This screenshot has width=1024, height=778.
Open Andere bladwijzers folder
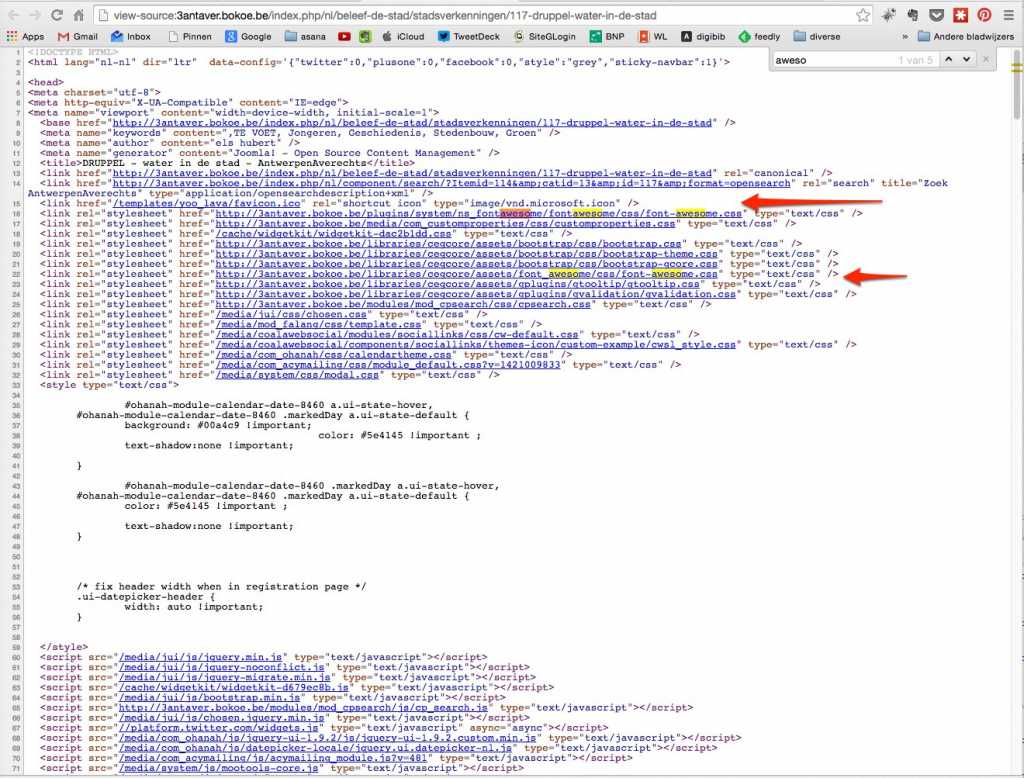[x=966, y=37]
